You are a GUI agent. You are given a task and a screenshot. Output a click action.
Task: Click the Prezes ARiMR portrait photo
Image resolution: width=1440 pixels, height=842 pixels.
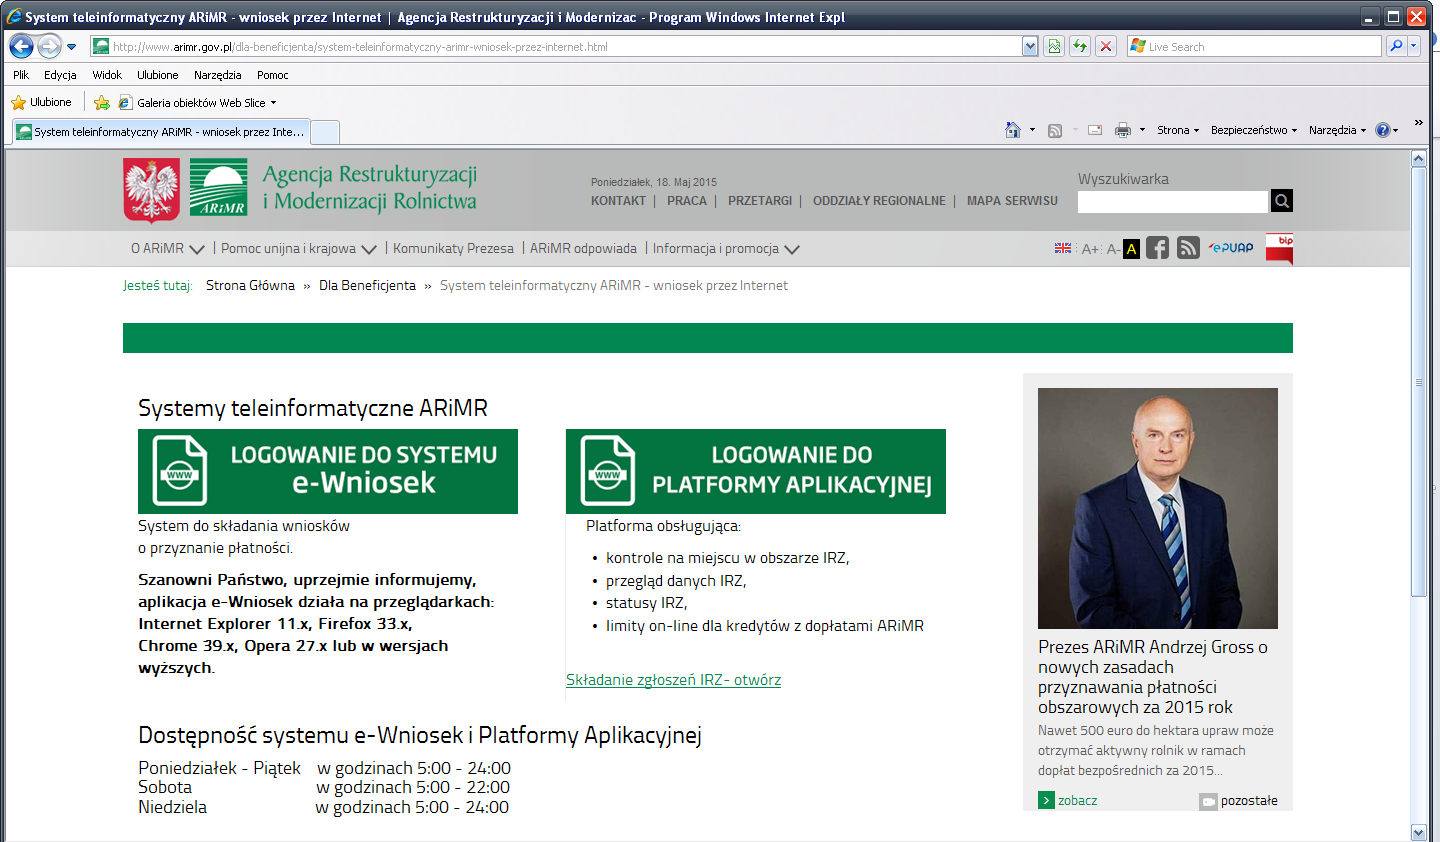(x=1158, y=508)
